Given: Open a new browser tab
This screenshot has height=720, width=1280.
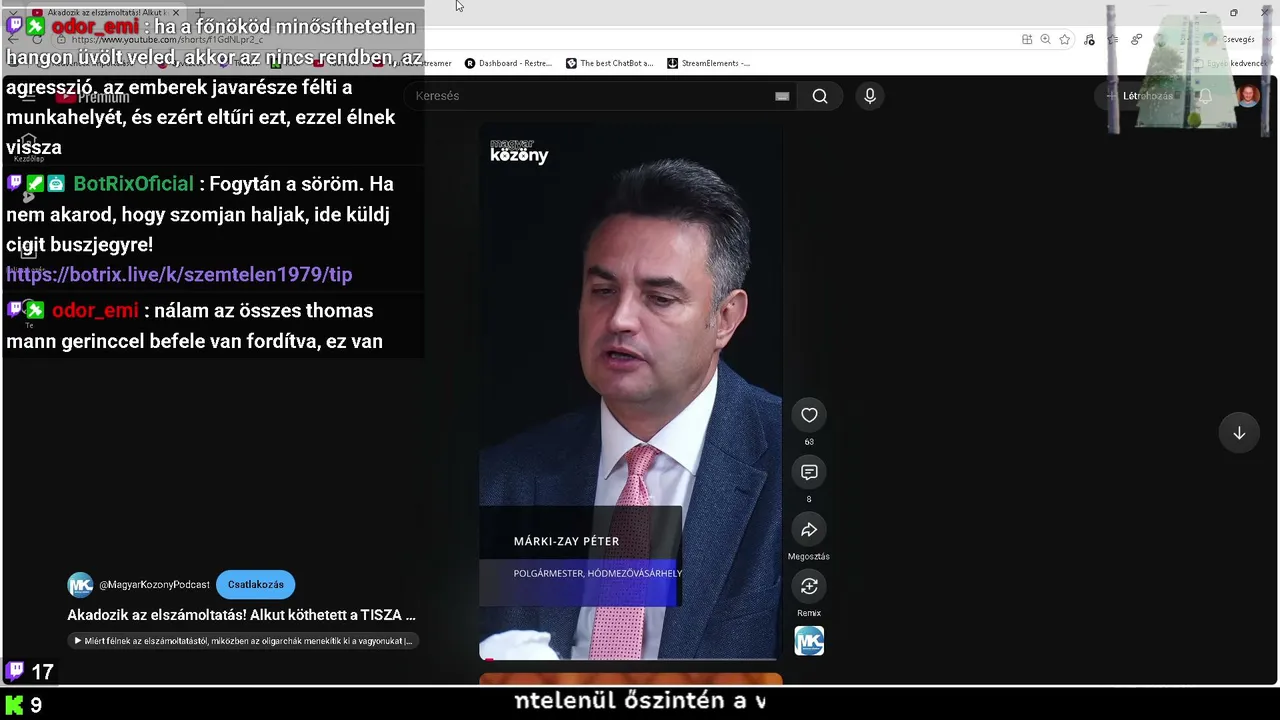Looking at the screenshot, I should click(x=199, y=12).
